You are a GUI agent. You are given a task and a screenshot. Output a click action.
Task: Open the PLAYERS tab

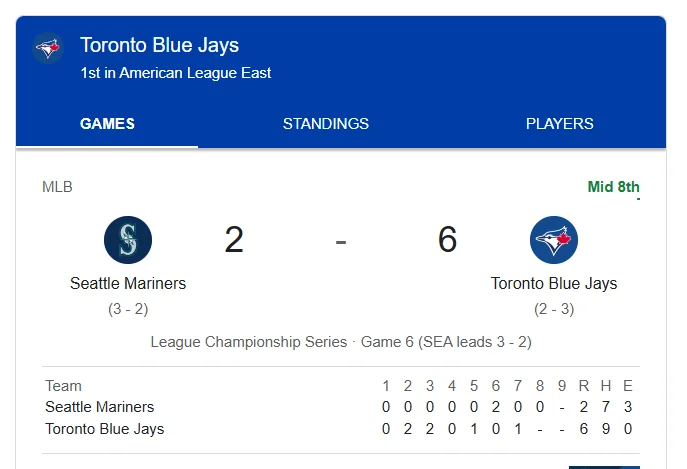click(x=560, y=124)
